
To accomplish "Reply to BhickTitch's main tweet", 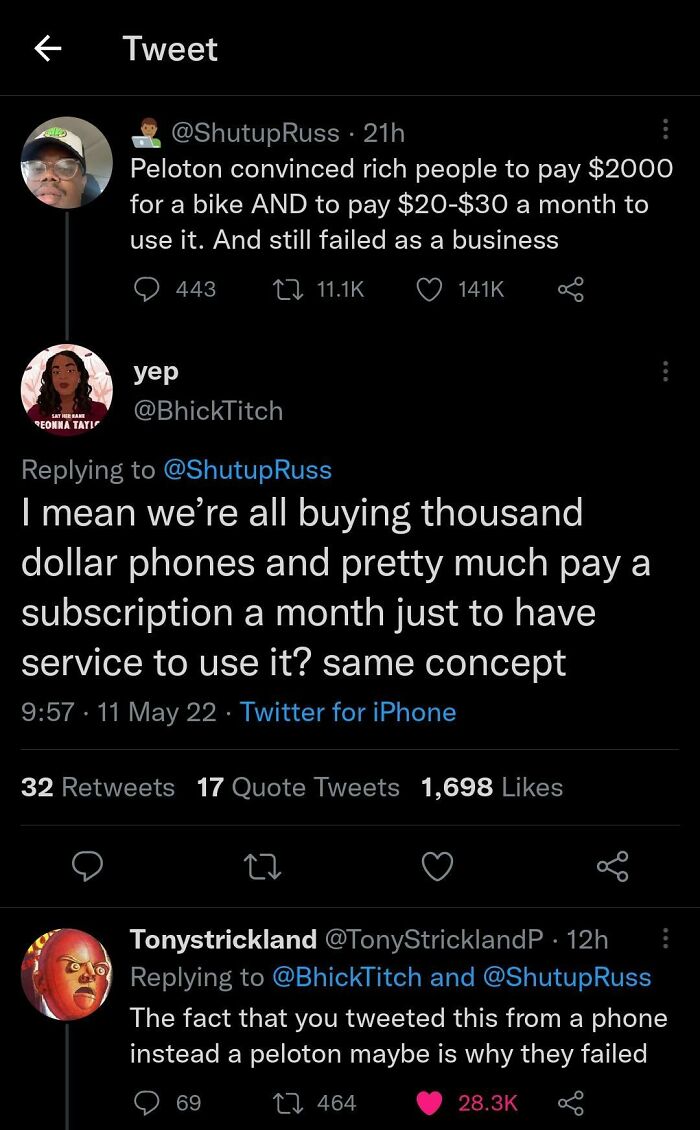I will (89, 866).
